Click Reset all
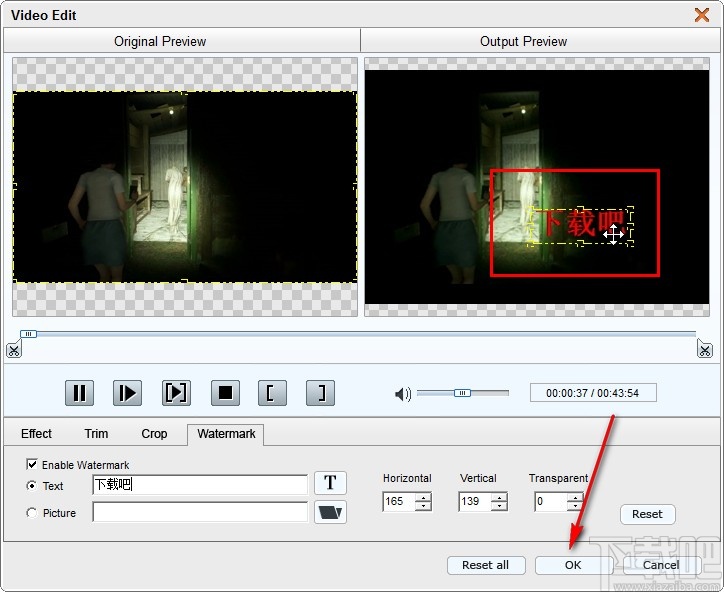The image size is (724, 592). click(486, 565)
